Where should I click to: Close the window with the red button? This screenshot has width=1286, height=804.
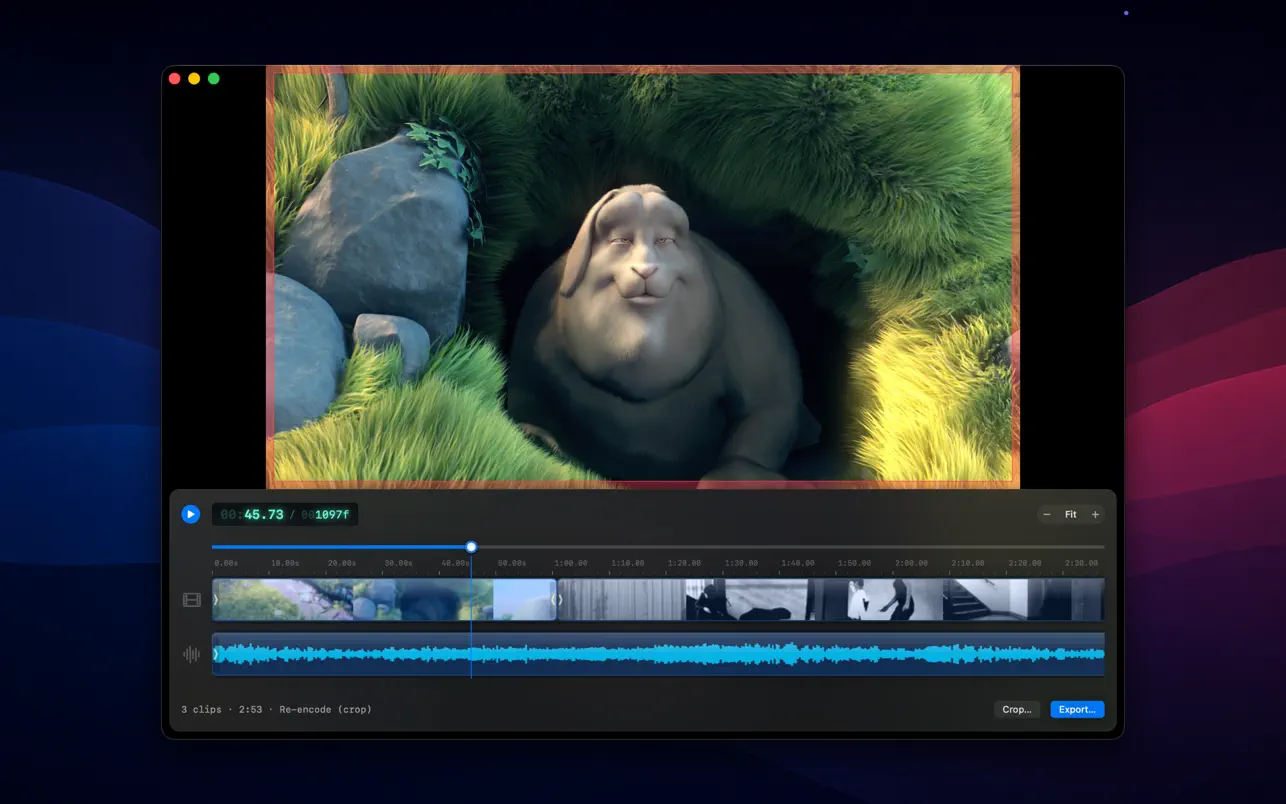click(175, 78)
